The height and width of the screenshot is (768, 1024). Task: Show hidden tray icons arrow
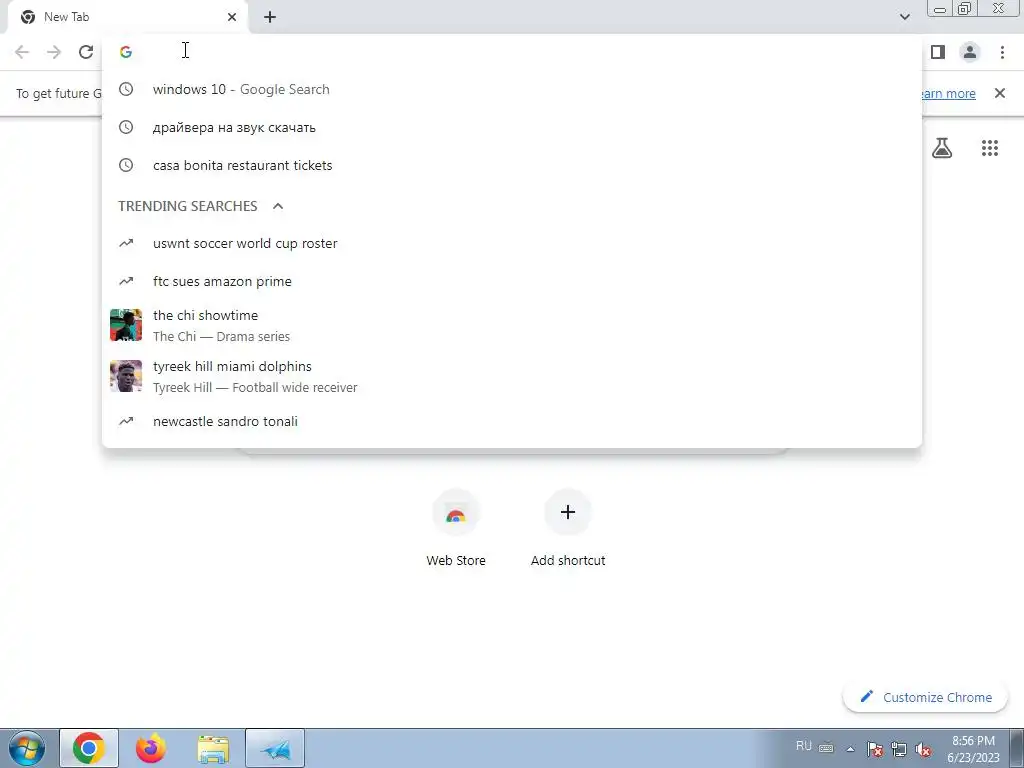[850, 749]
